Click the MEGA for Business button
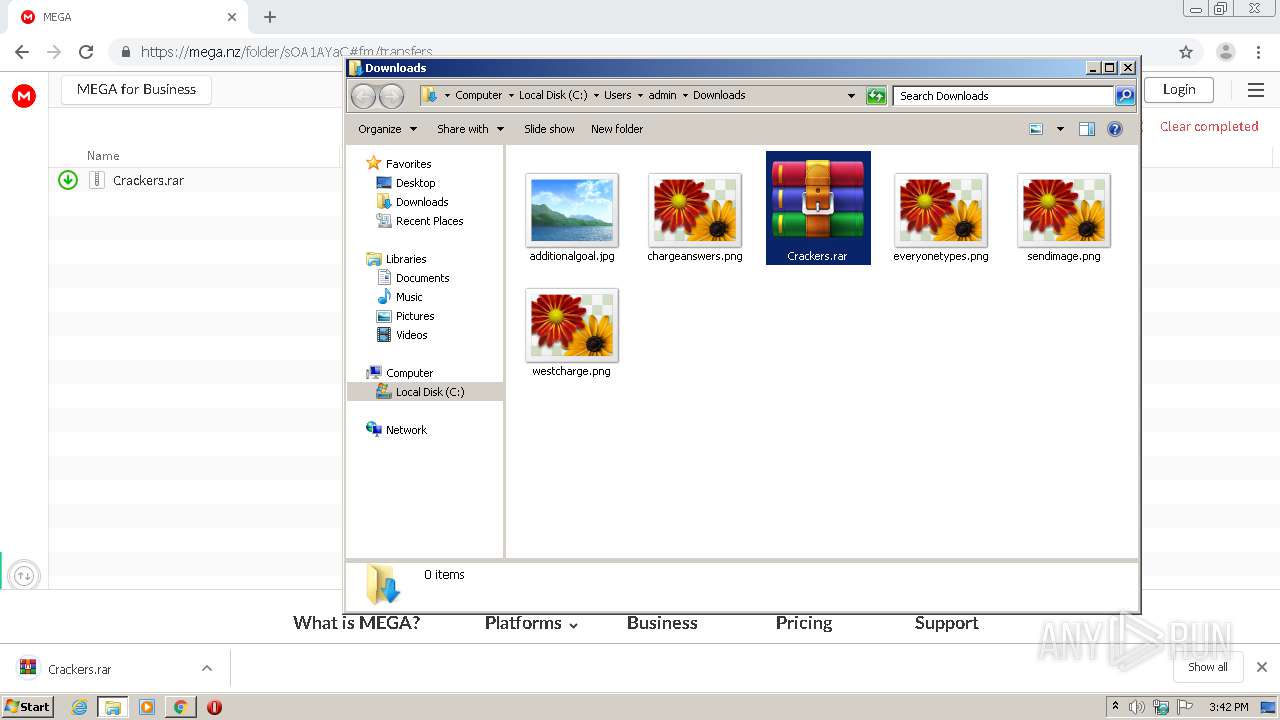 136,89
